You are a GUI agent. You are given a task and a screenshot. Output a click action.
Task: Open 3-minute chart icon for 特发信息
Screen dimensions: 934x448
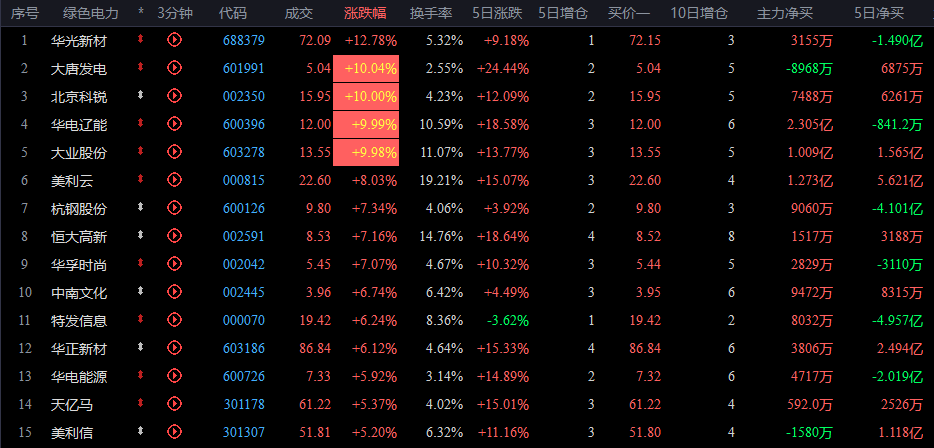tap(174, 319)
